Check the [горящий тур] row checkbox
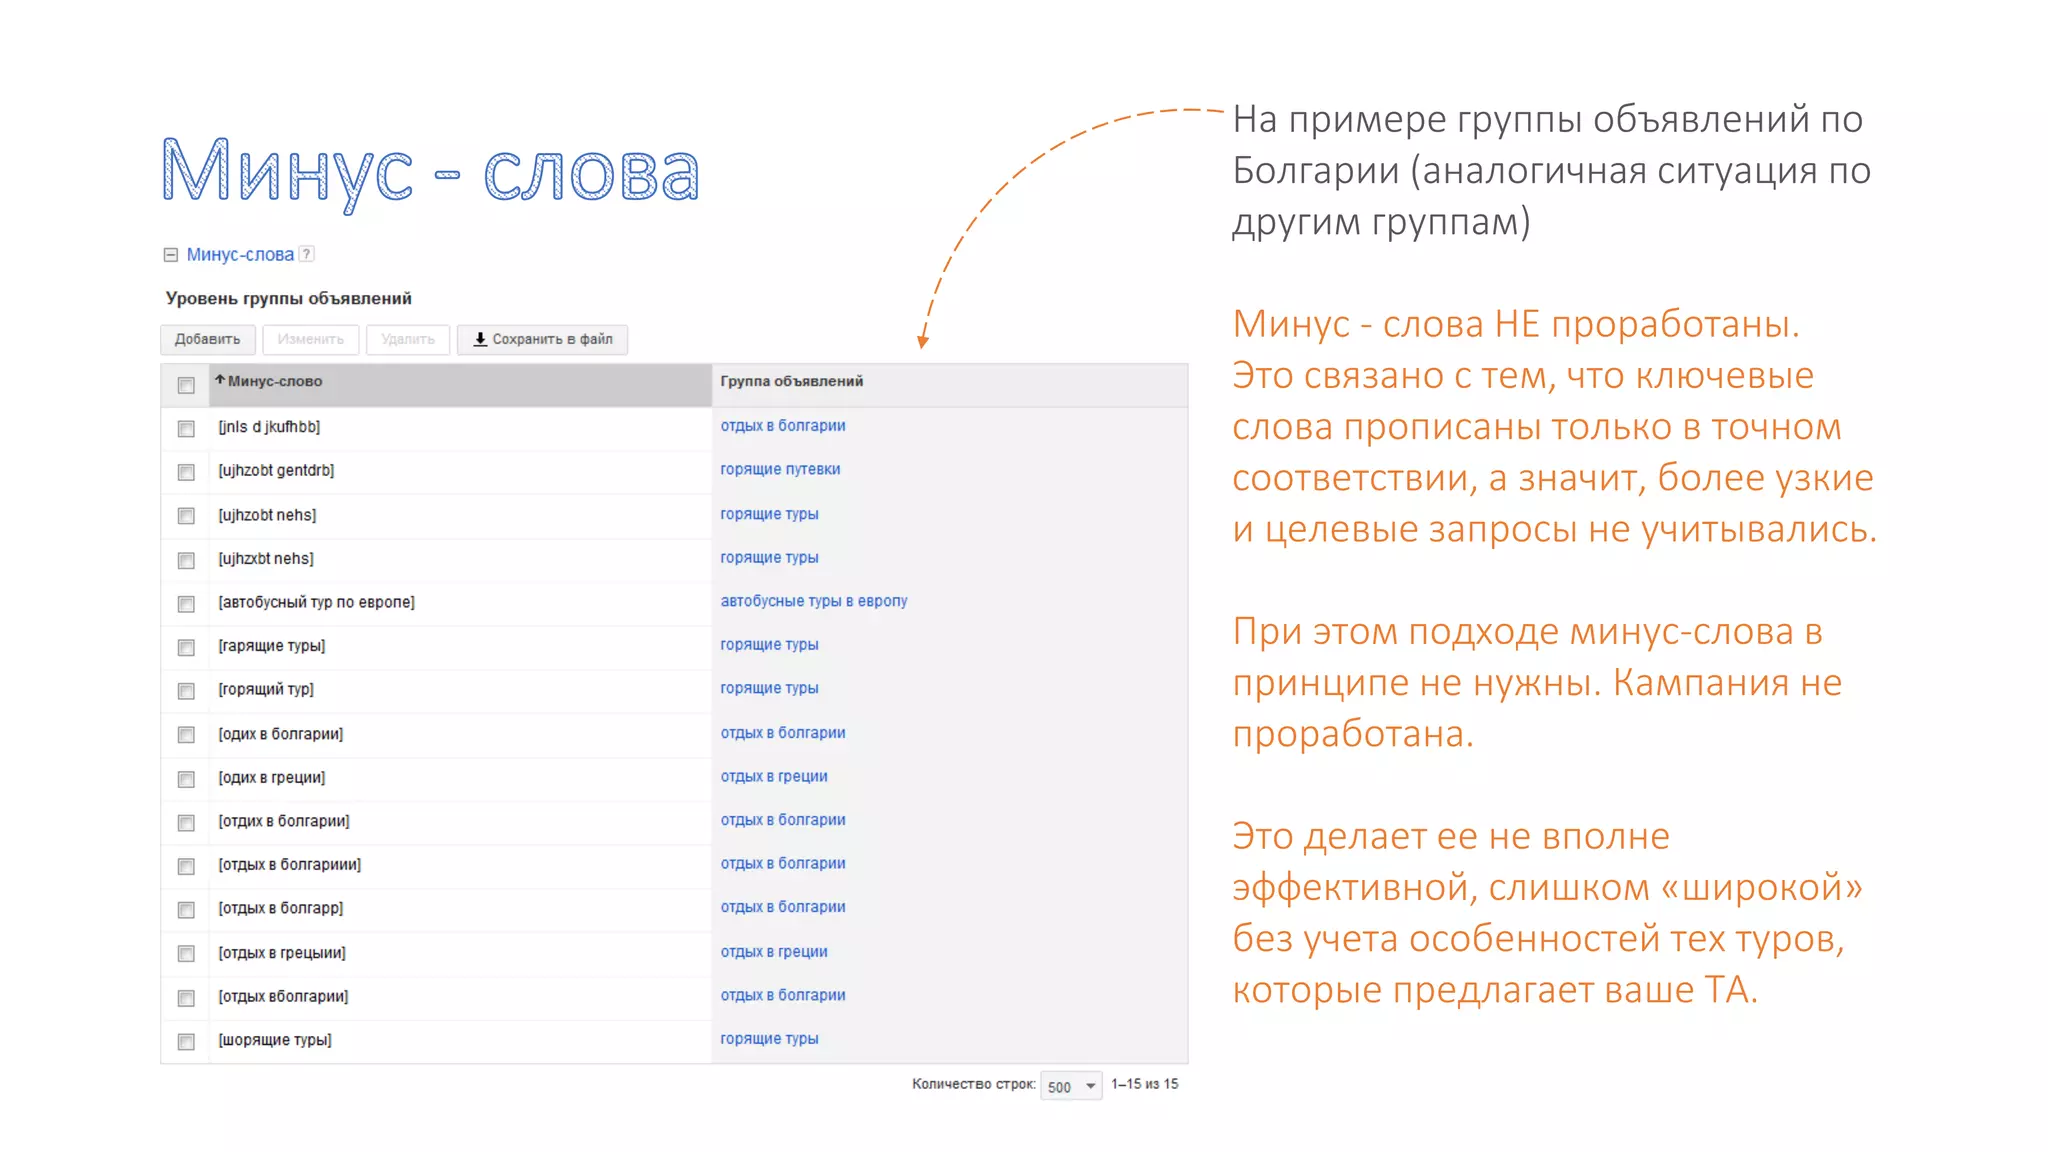Screen dimensions: 2048x1152 186,691
